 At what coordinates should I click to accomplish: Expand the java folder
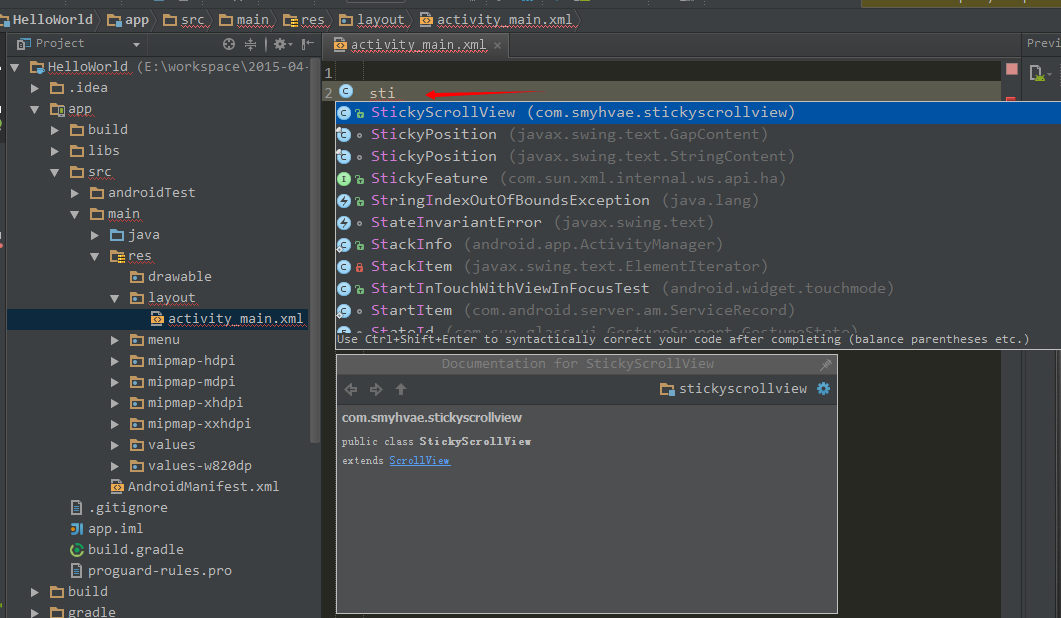click(95, 235)
